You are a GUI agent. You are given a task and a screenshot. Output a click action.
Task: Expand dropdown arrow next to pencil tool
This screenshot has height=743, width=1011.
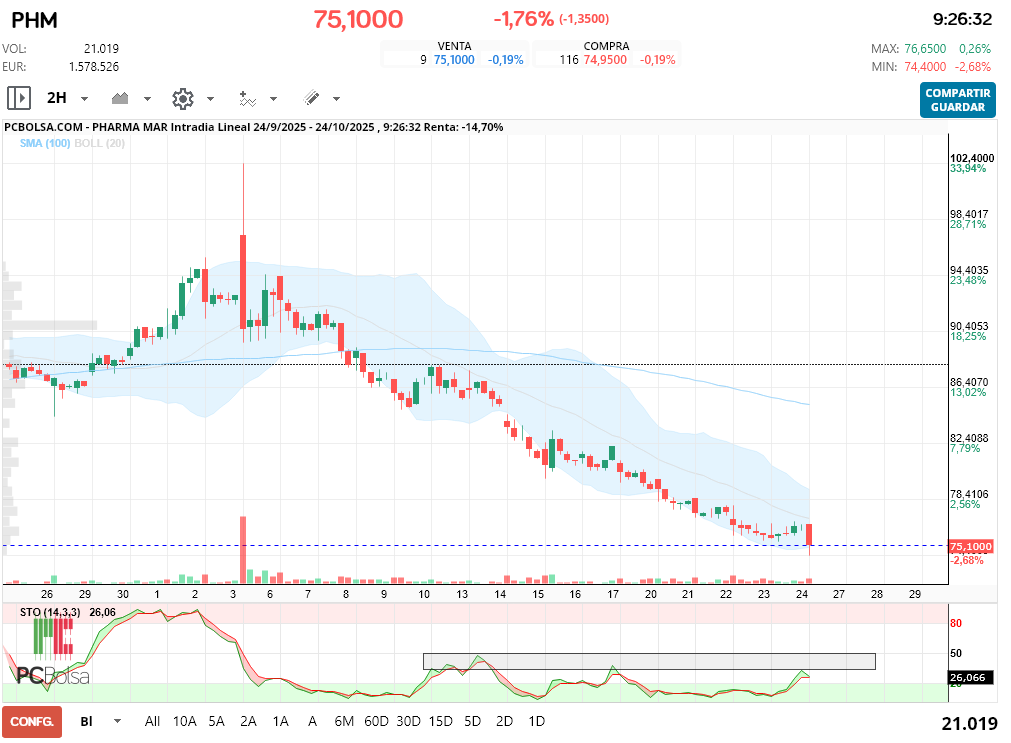coord(336,99)
